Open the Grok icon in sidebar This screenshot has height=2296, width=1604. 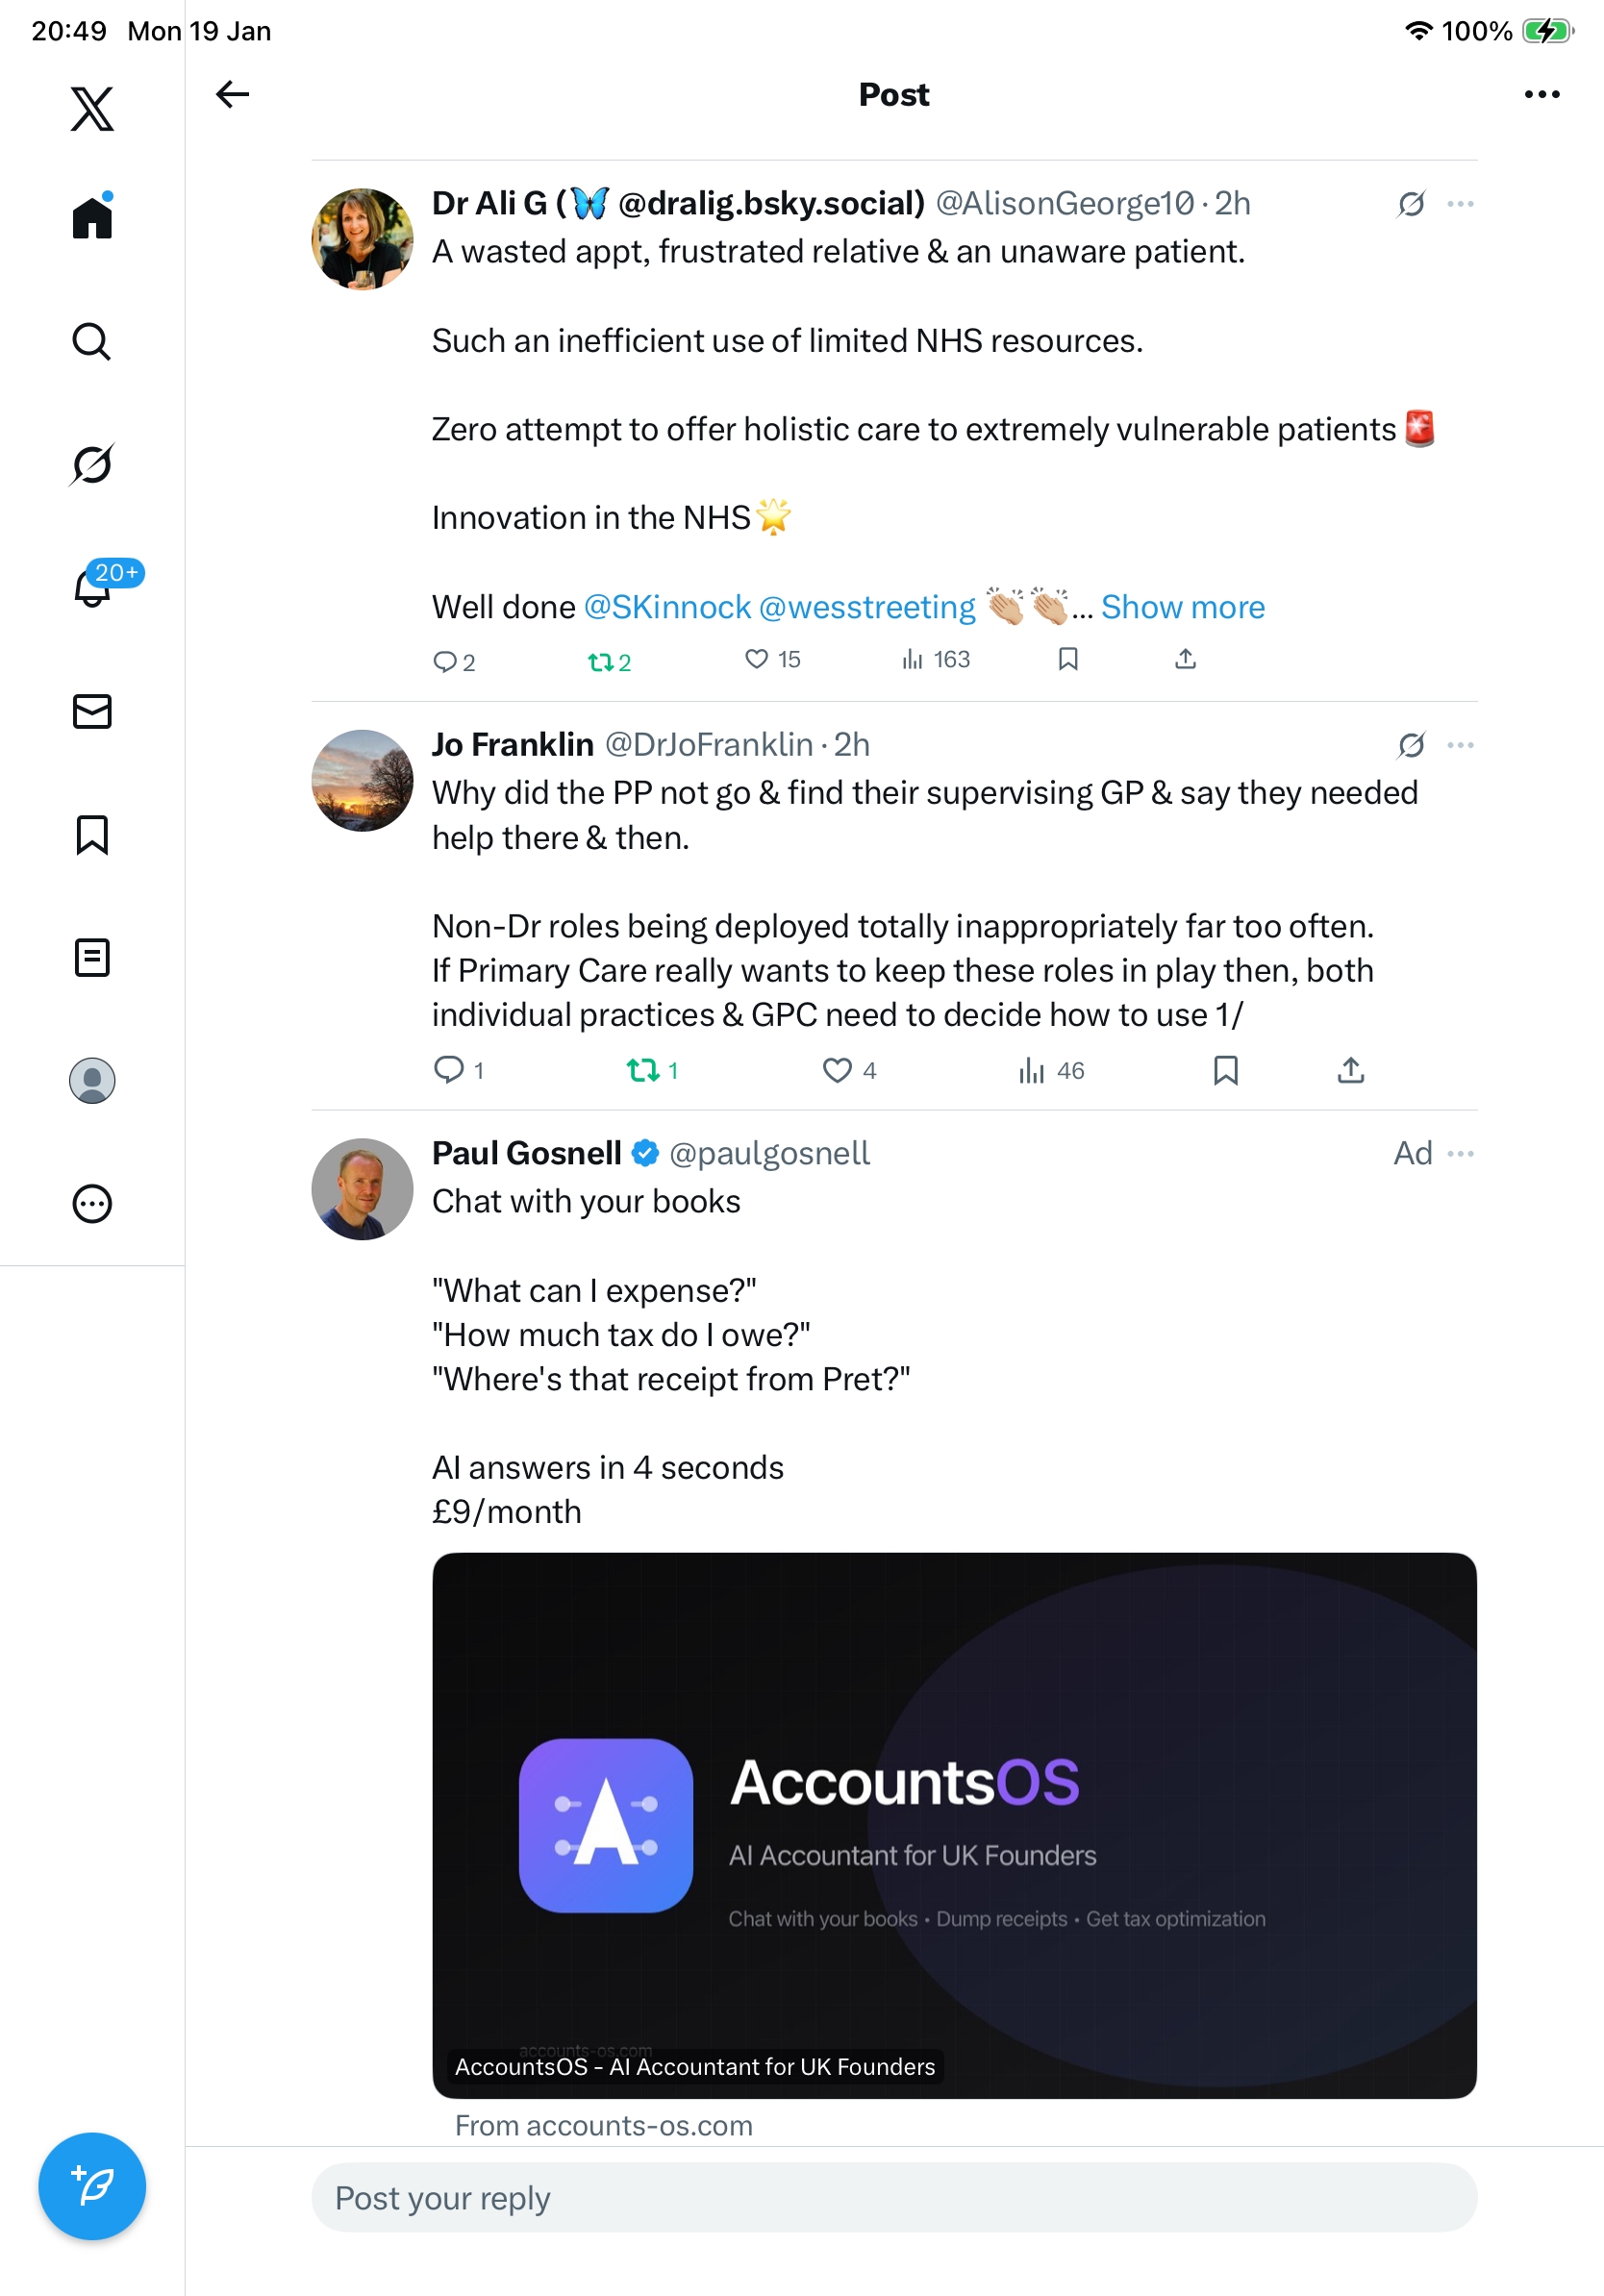[92, 464]
